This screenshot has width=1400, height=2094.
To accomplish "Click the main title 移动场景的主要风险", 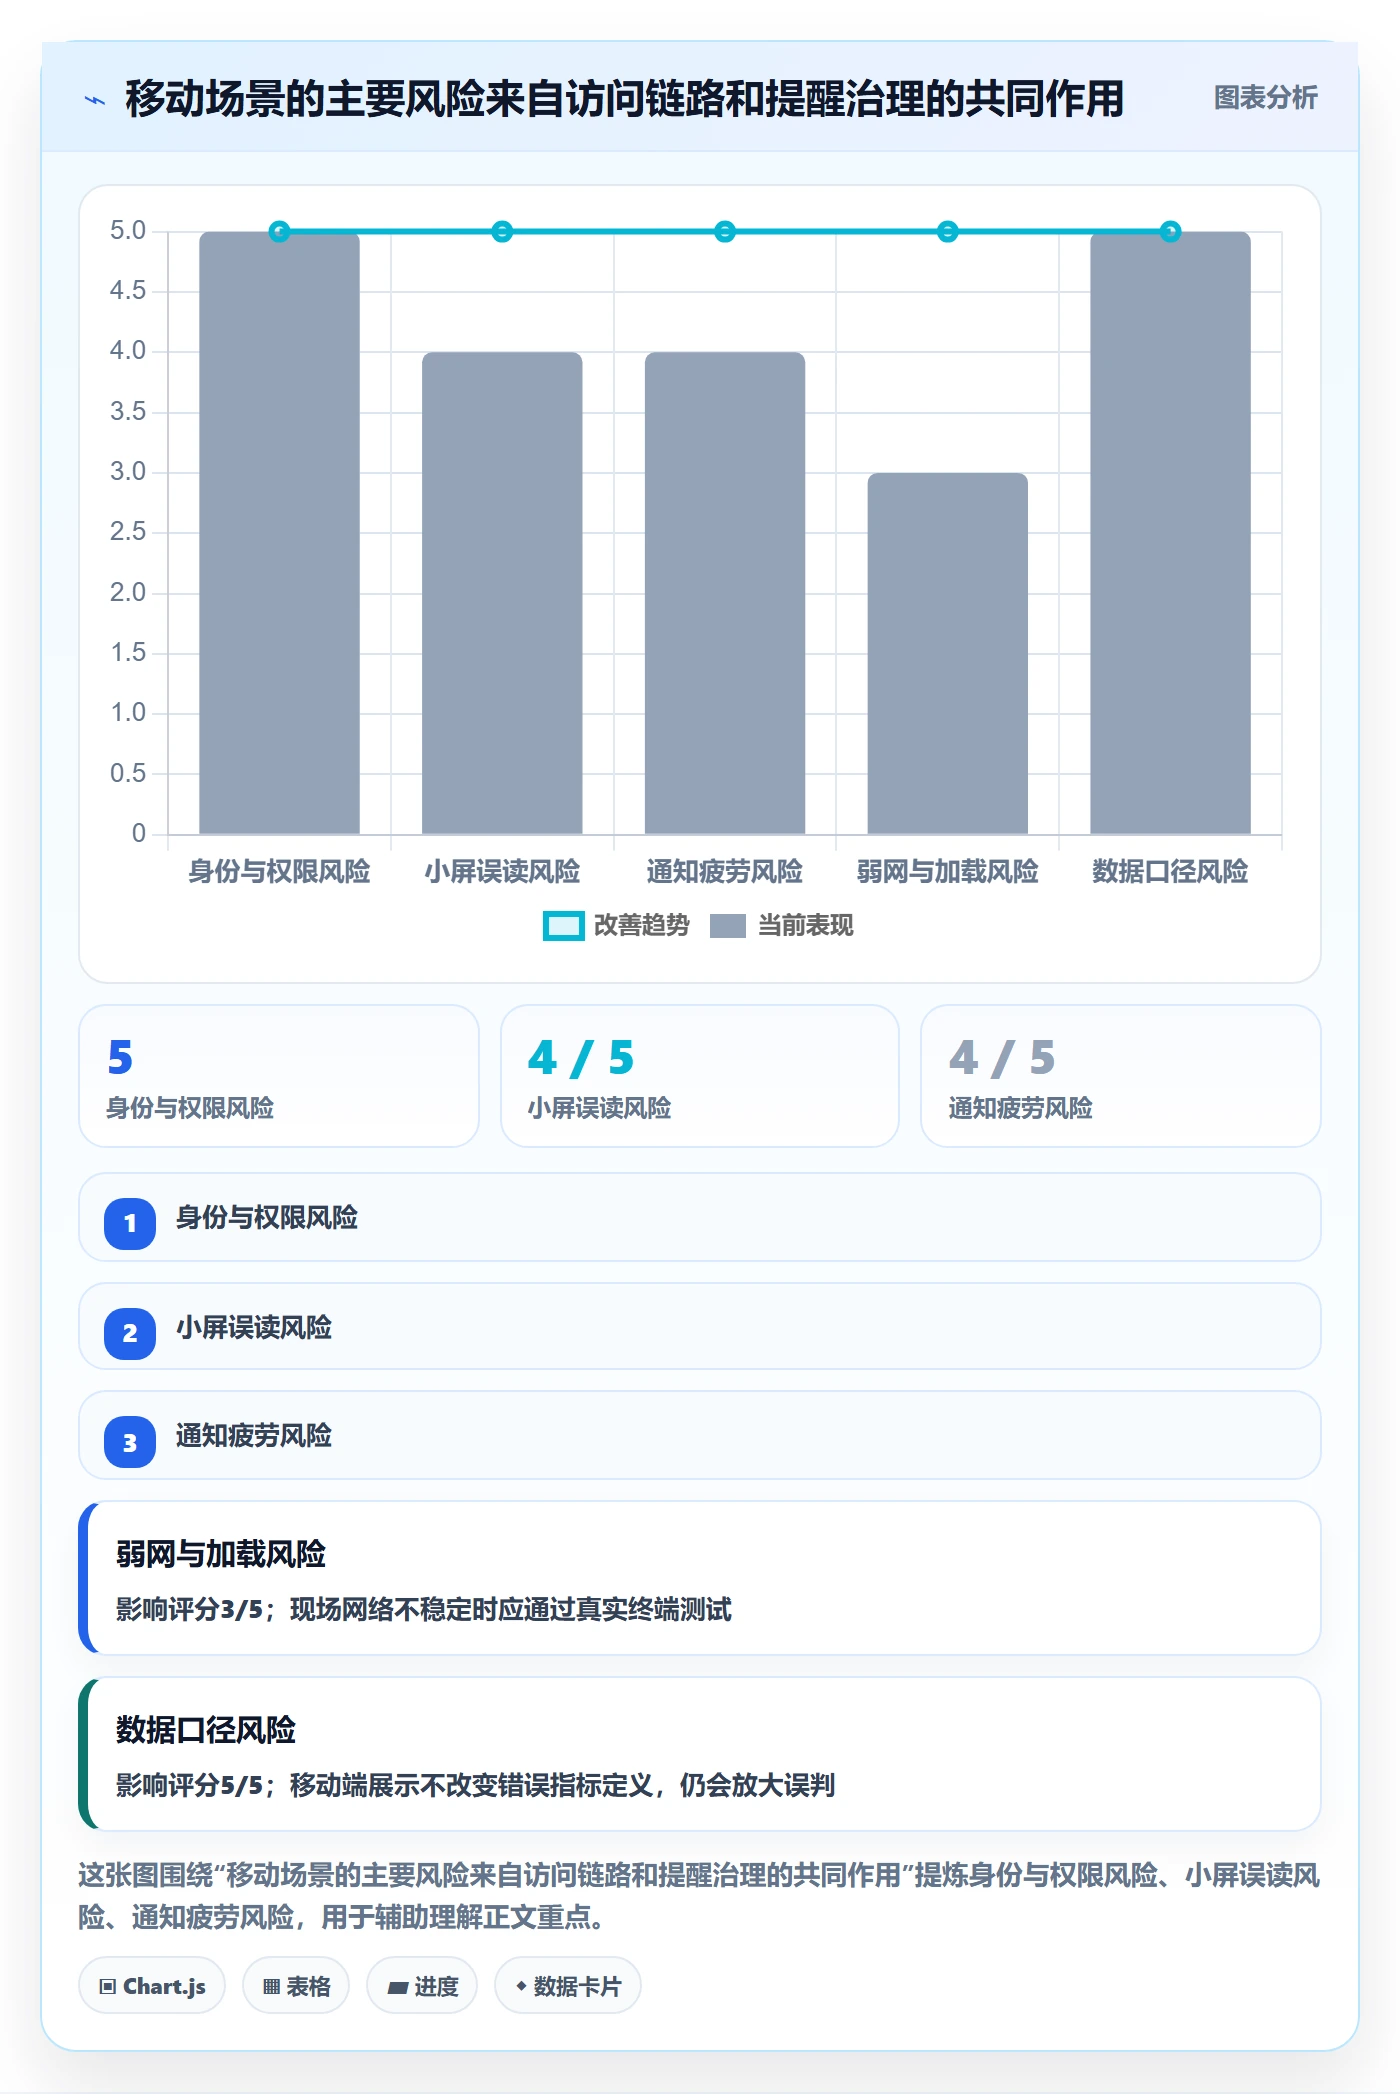I will 625,99.
